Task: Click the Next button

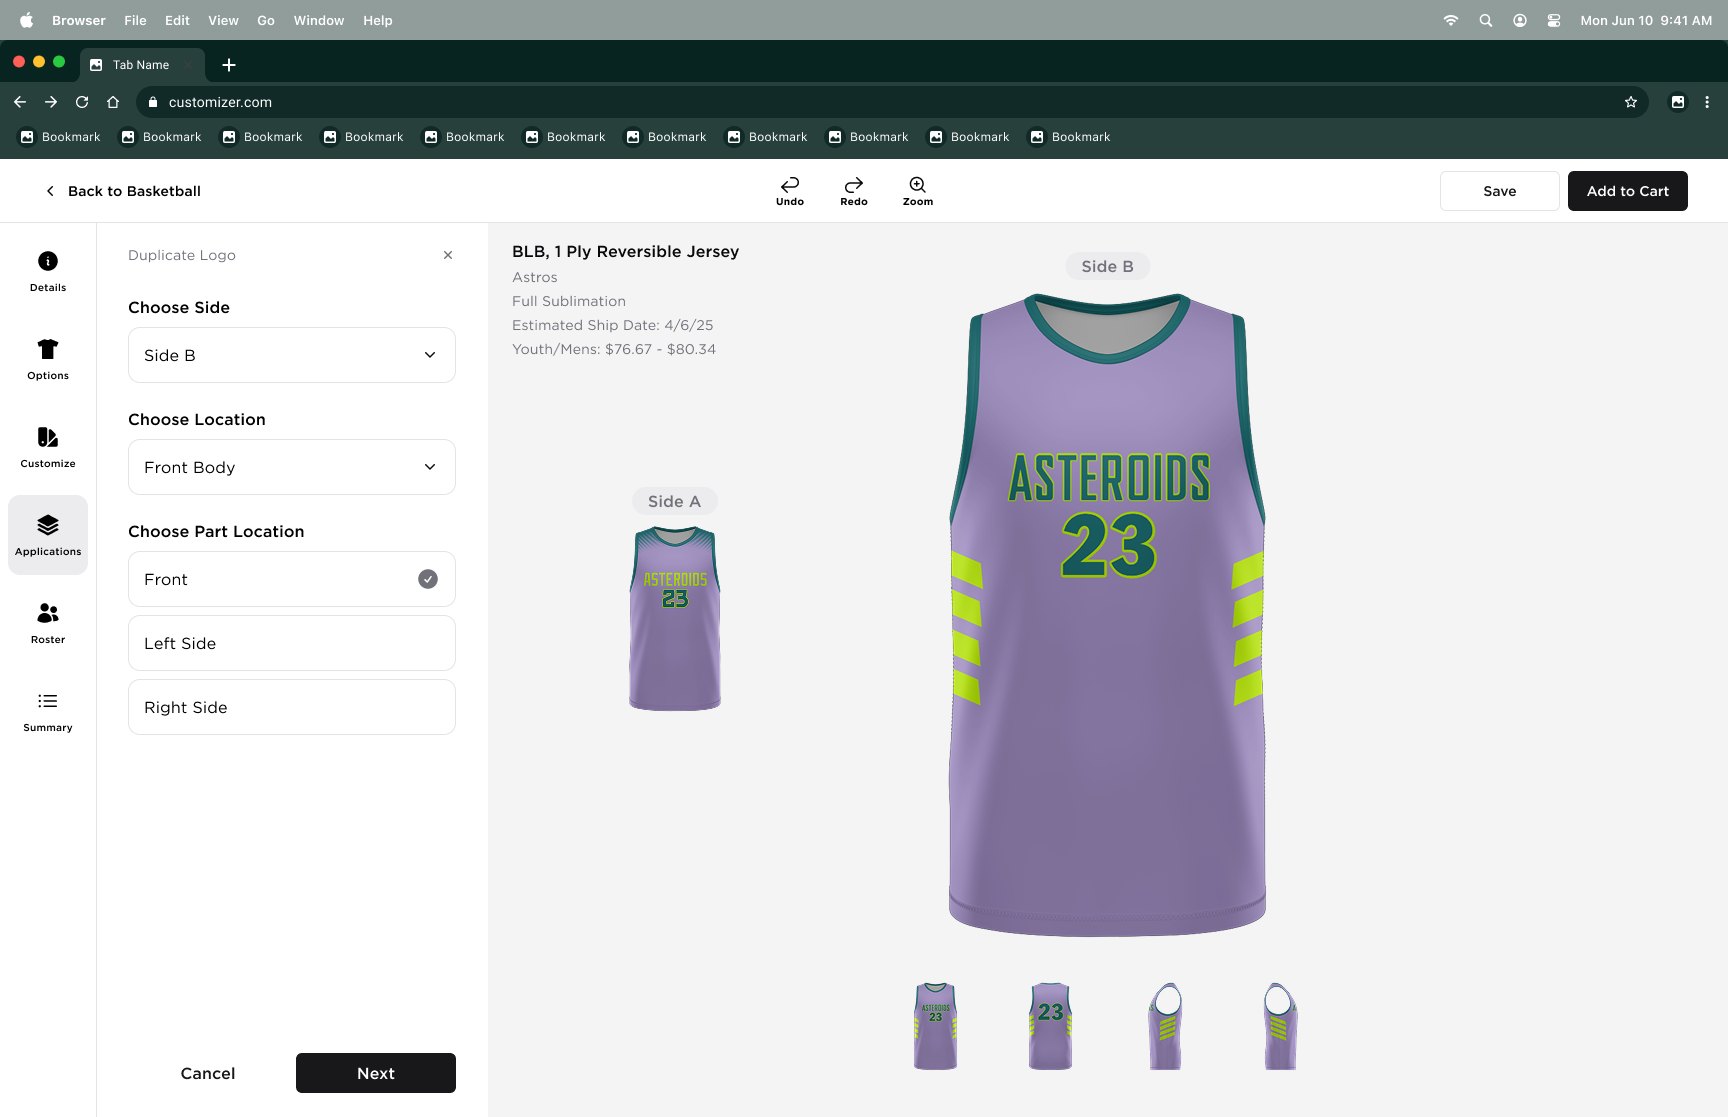Action: (x=376, y=1073)
